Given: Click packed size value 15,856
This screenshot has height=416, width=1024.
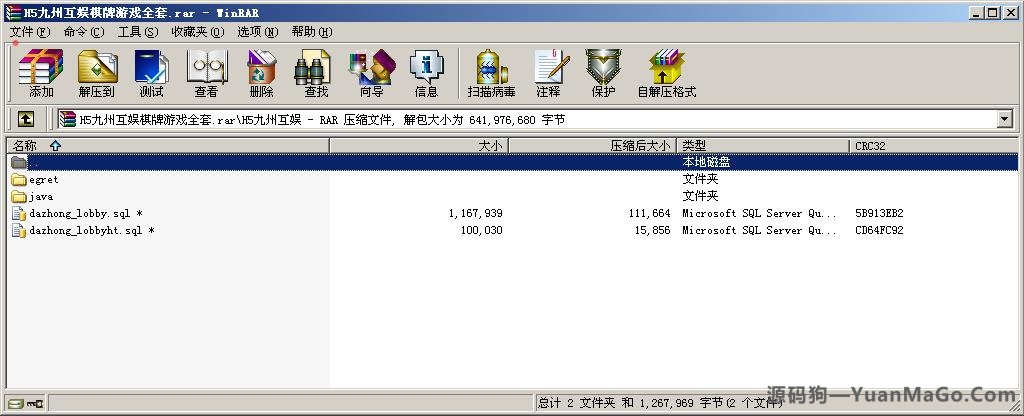Looking at the screenshot, I should pos(652,231).
